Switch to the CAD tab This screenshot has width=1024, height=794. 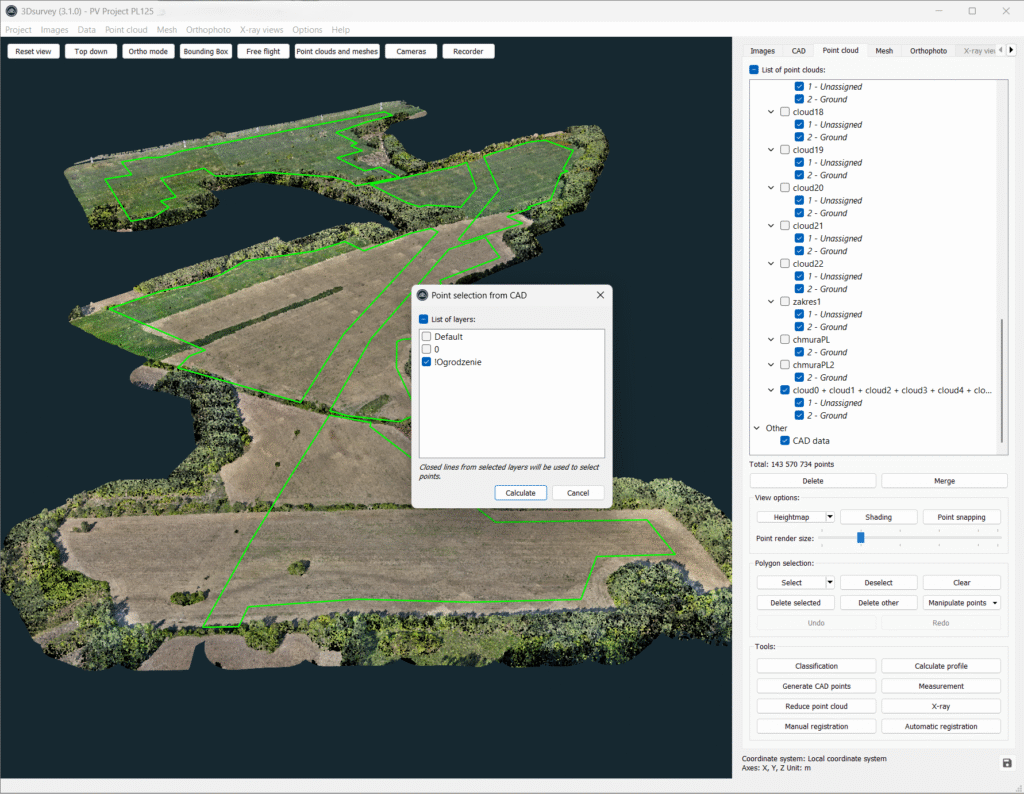798,50
